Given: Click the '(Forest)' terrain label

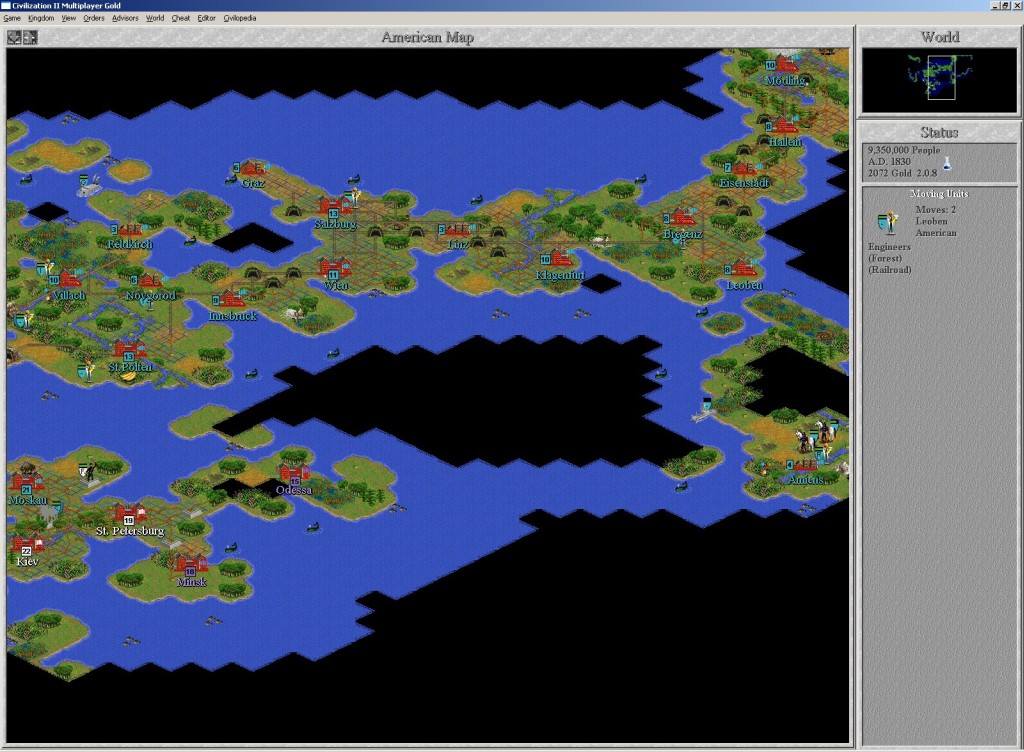Looking at the screenshot, I should (x=886, y=258).
